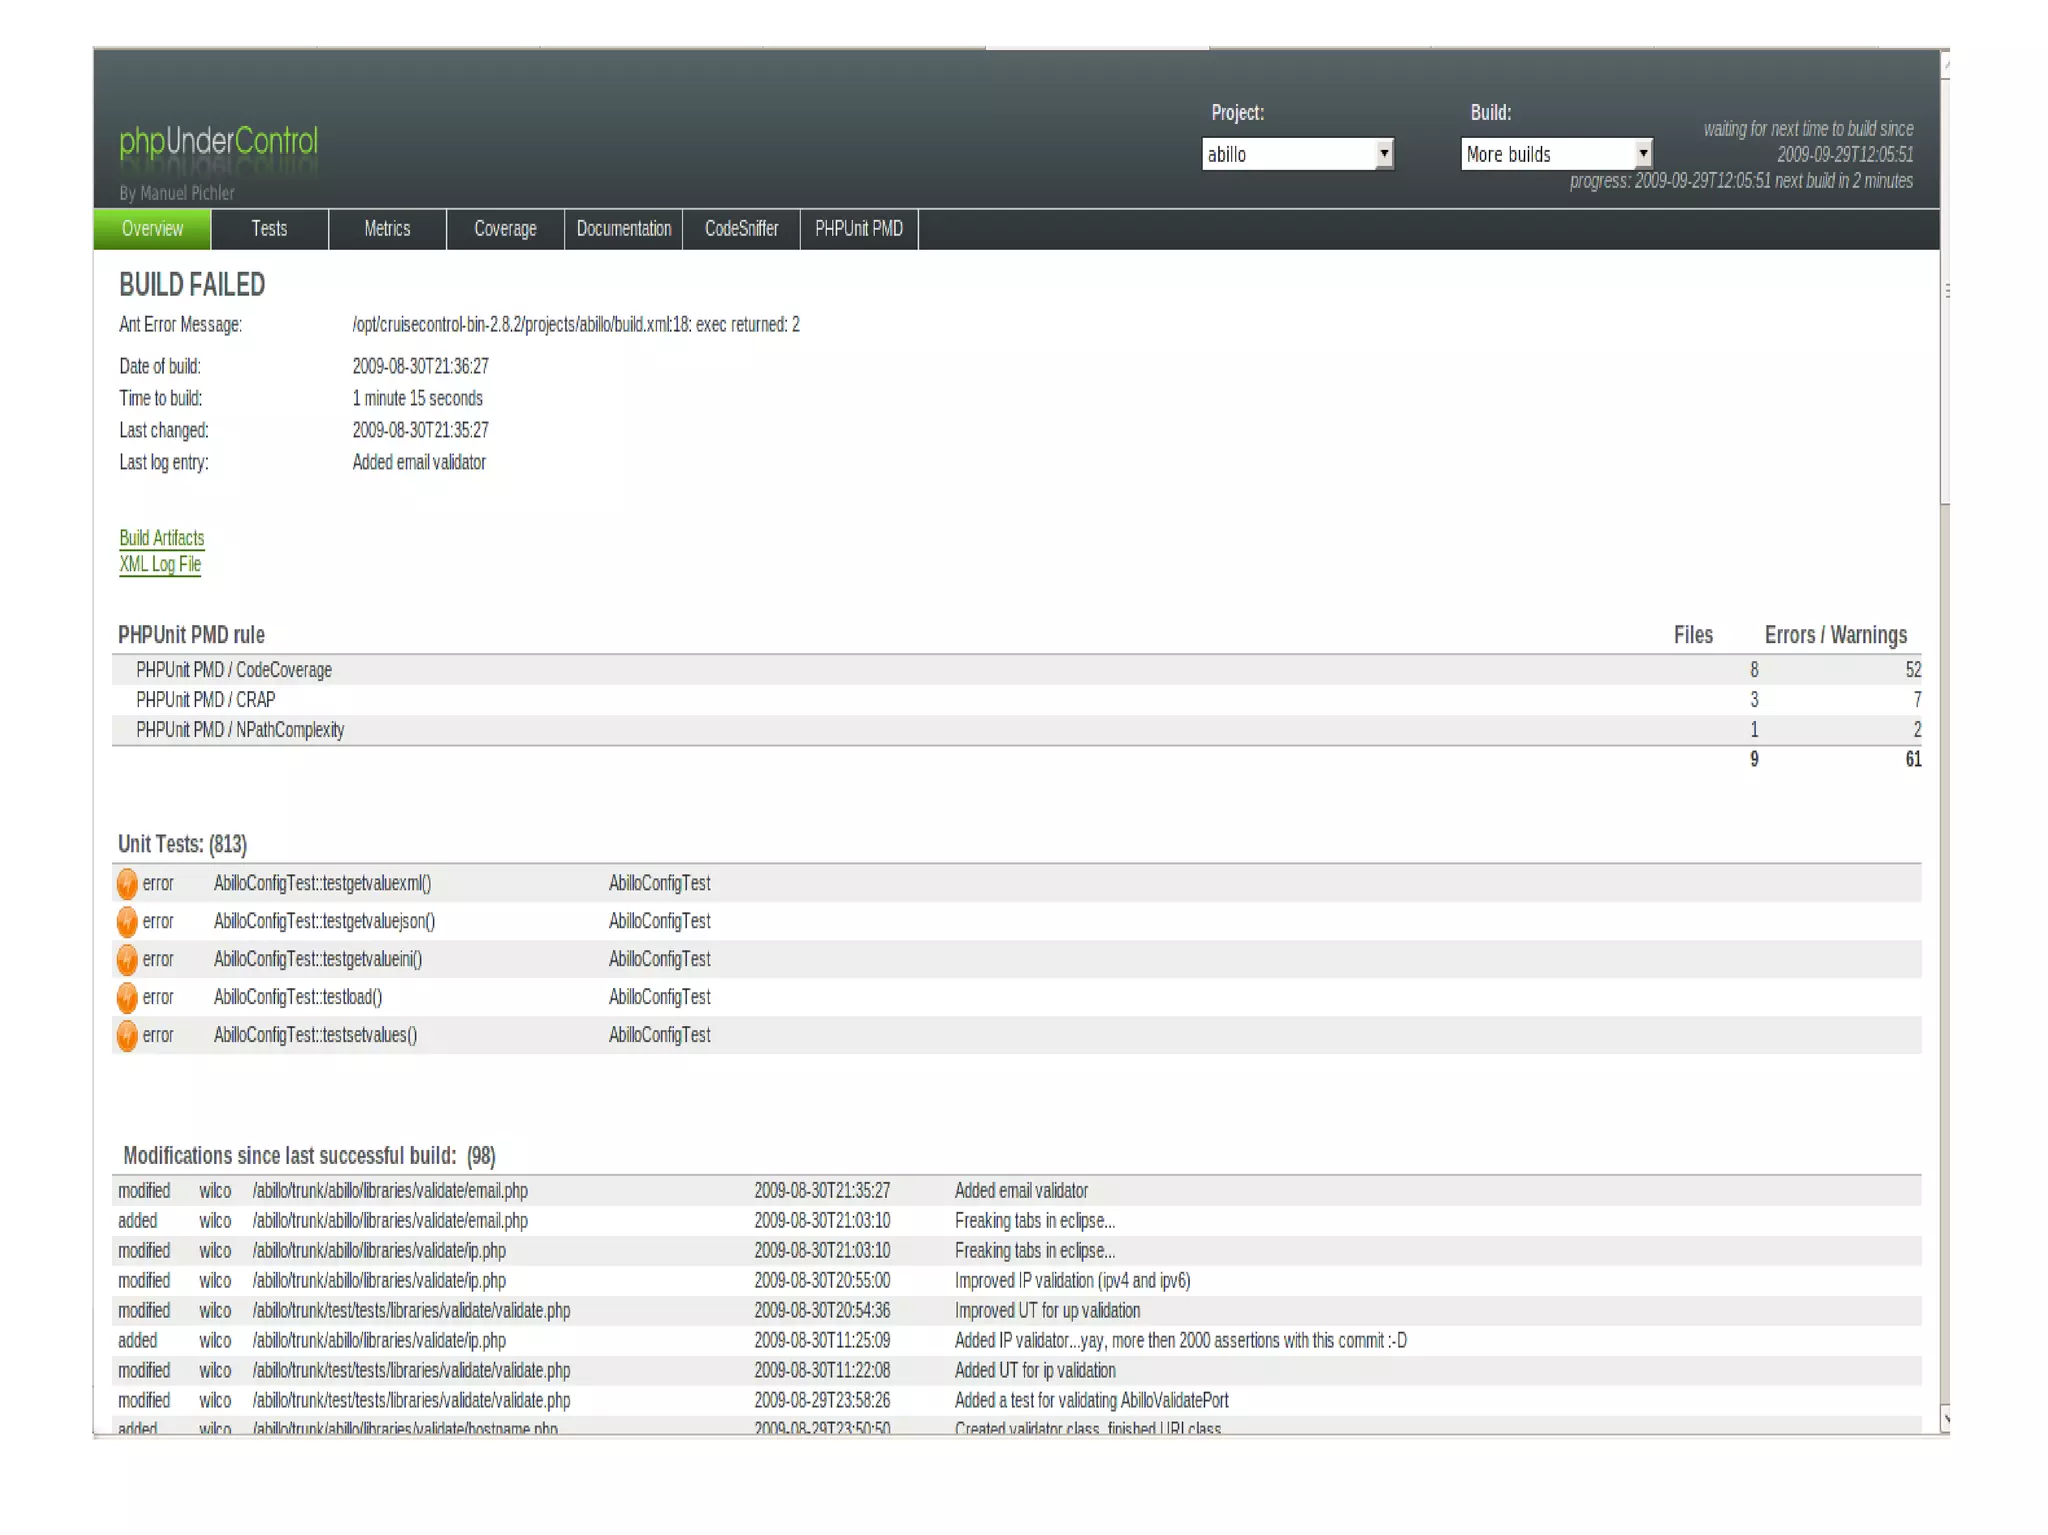Click error icon for testgetvalueini test
This screenshot has width=2048, height=1535.
pos(127,960)
